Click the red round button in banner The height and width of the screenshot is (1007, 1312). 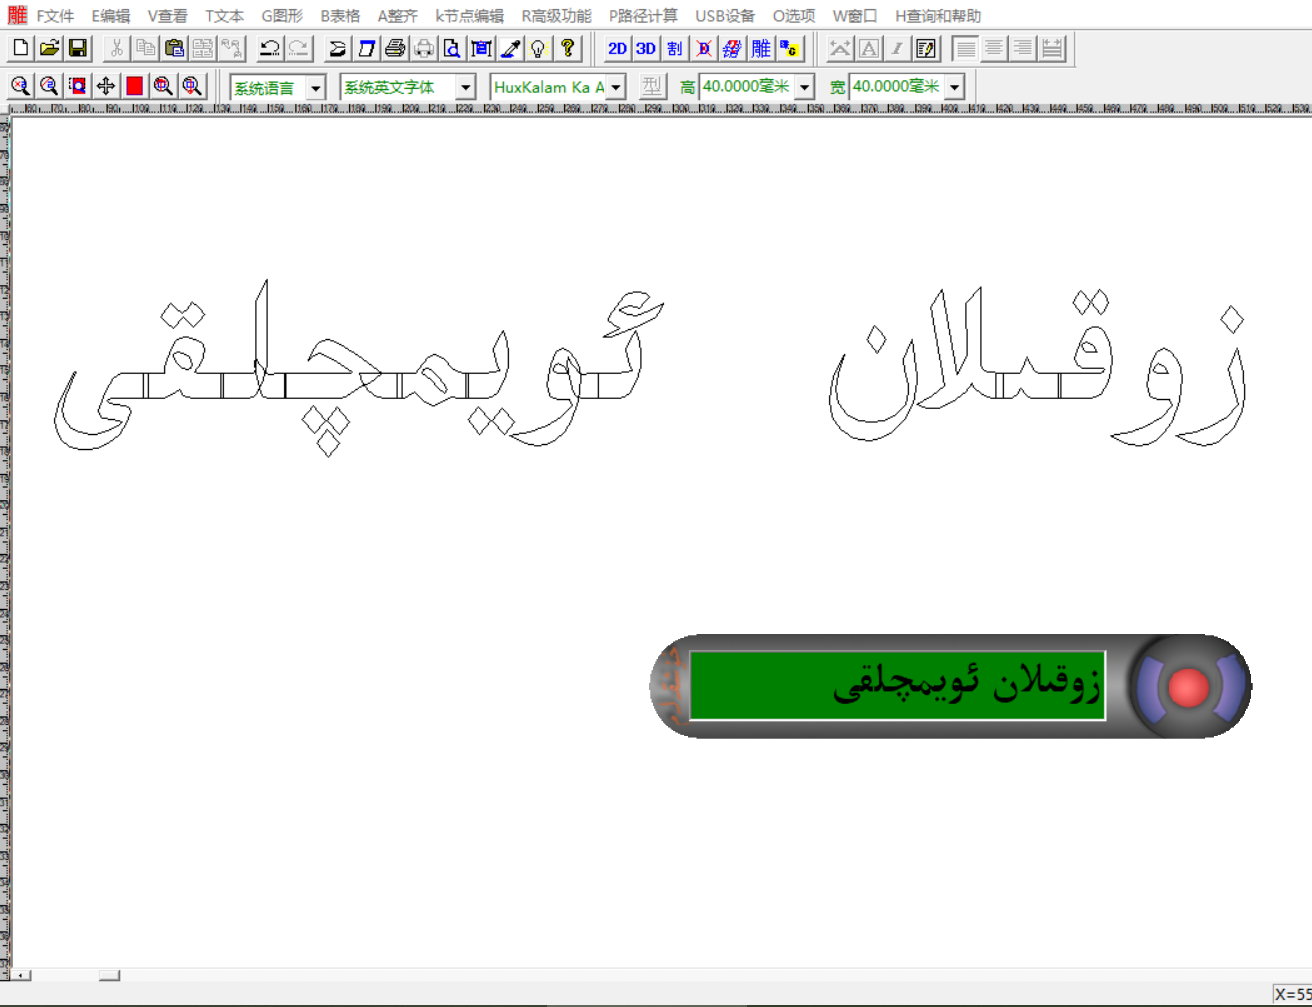coord(1188,687)
